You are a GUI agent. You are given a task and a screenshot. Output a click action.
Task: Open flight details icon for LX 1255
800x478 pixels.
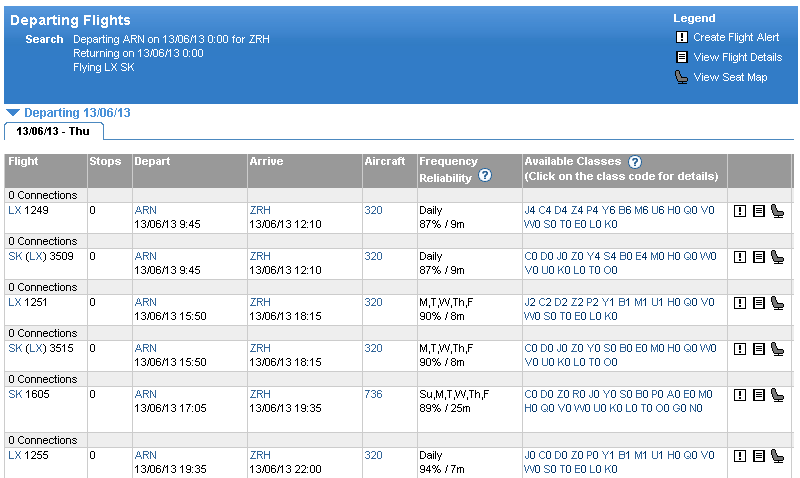click(759, 456)
